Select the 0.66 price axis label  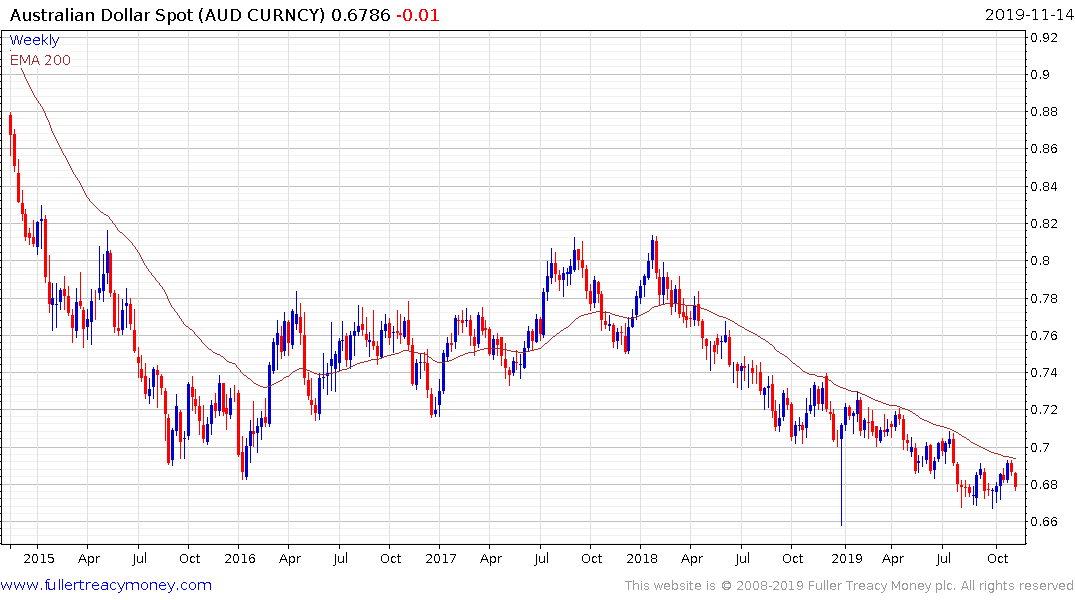point(1044,522)
